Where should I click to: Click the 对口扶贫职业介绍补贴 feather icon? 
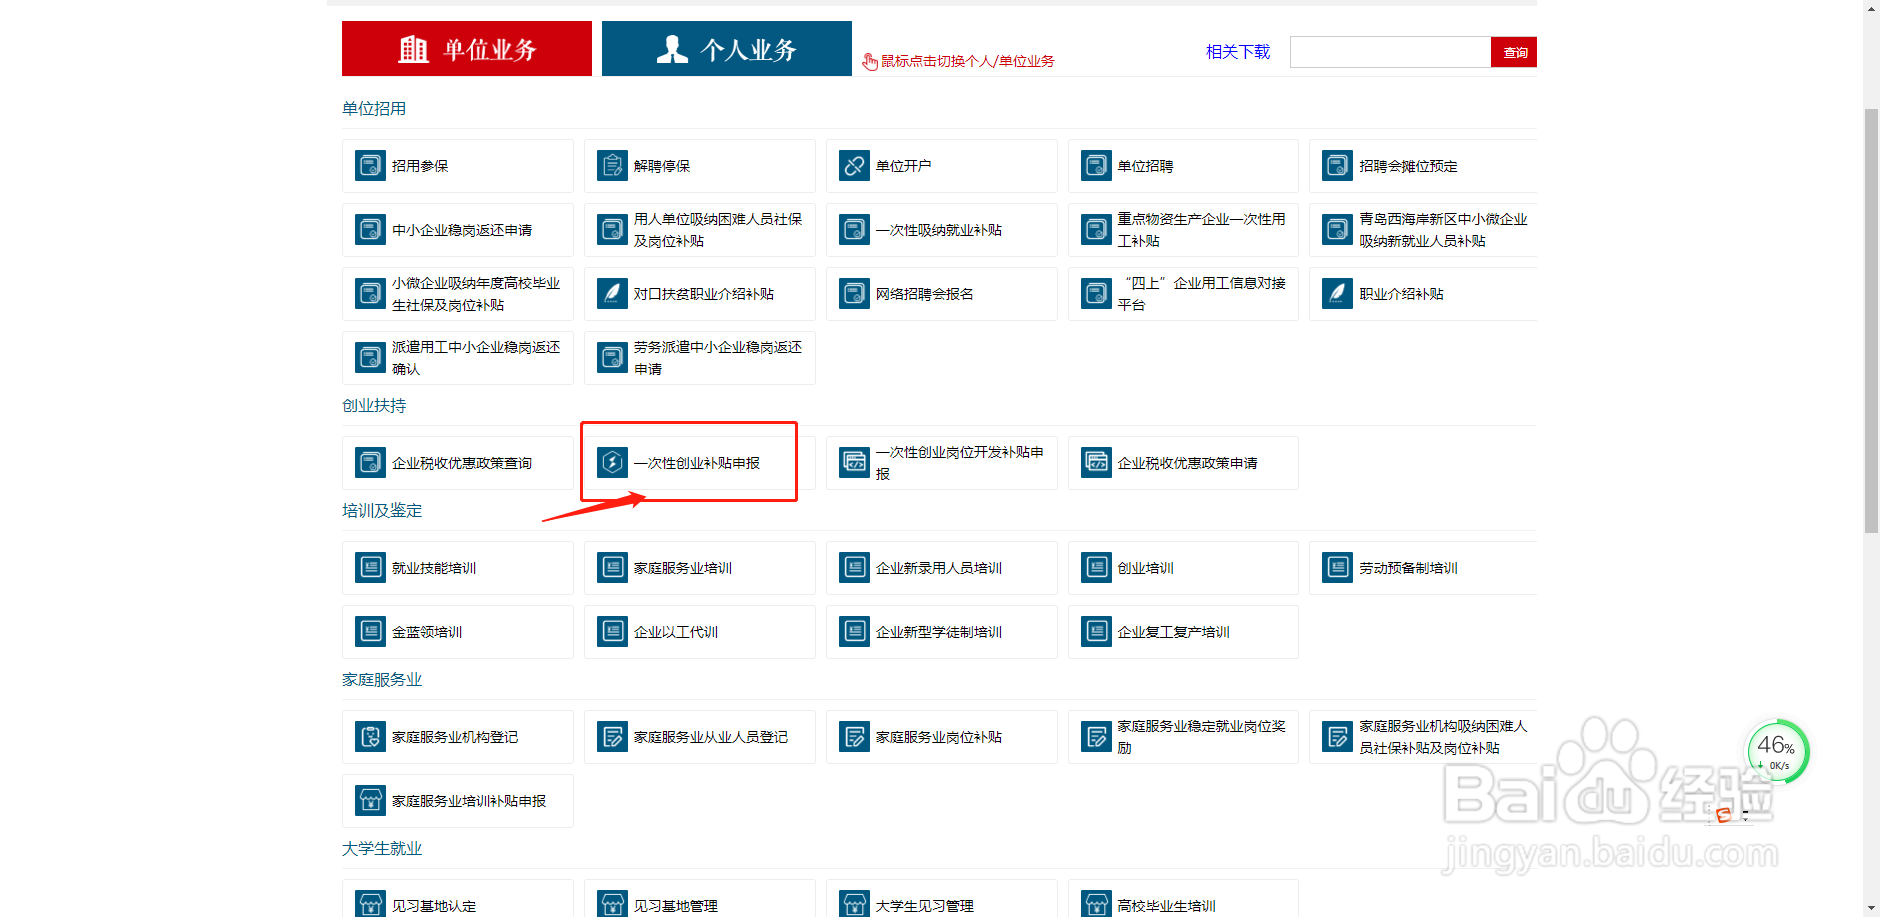tap(612, 294)
